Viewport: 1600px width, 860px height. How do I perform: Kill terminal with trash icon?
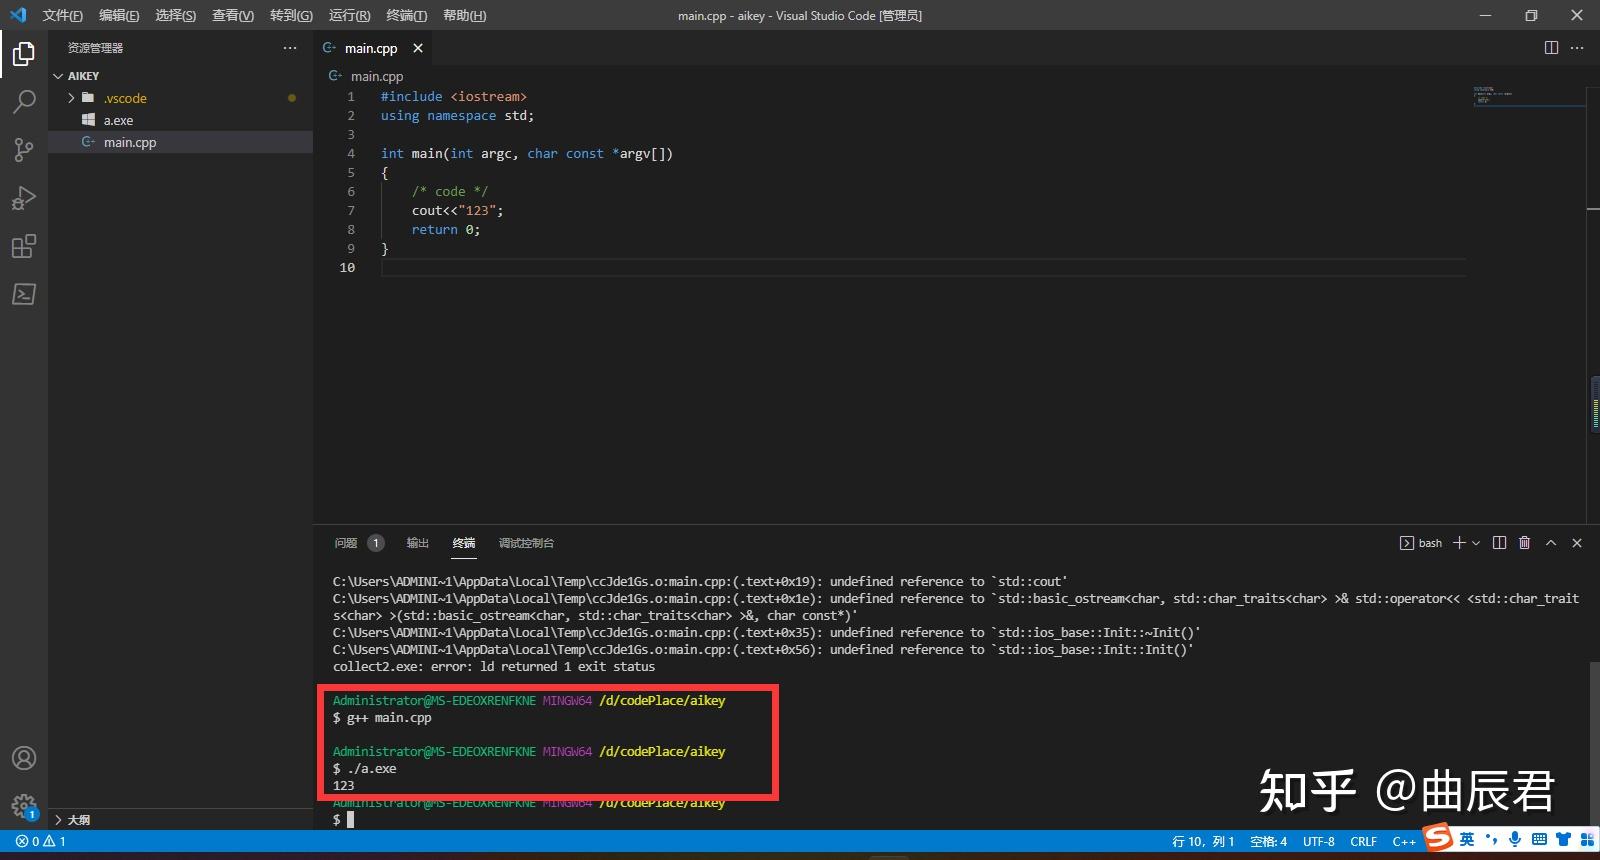point(1525,543)
